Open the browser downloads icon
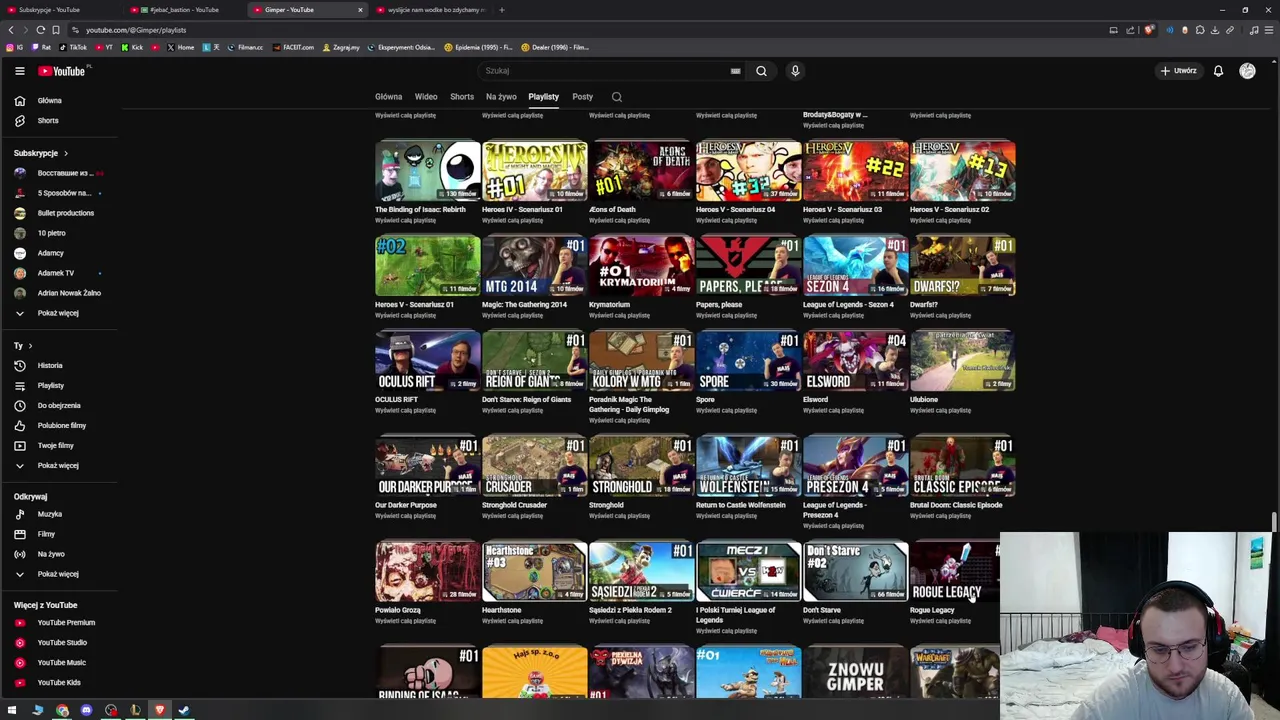Viewport: 1280px width, 720px height. pos(1215,30)
